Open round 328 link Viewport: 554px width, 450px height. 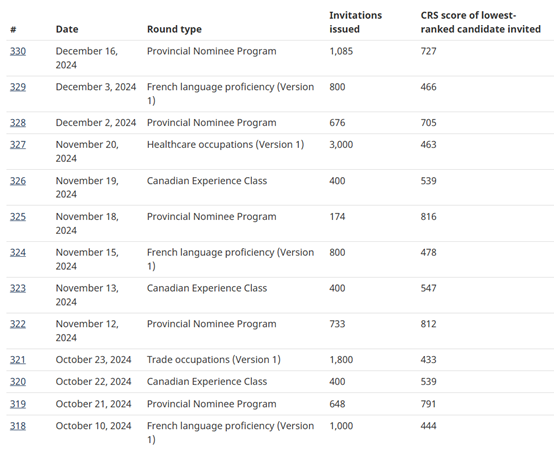pyautogui.click(x=18, y=123)
